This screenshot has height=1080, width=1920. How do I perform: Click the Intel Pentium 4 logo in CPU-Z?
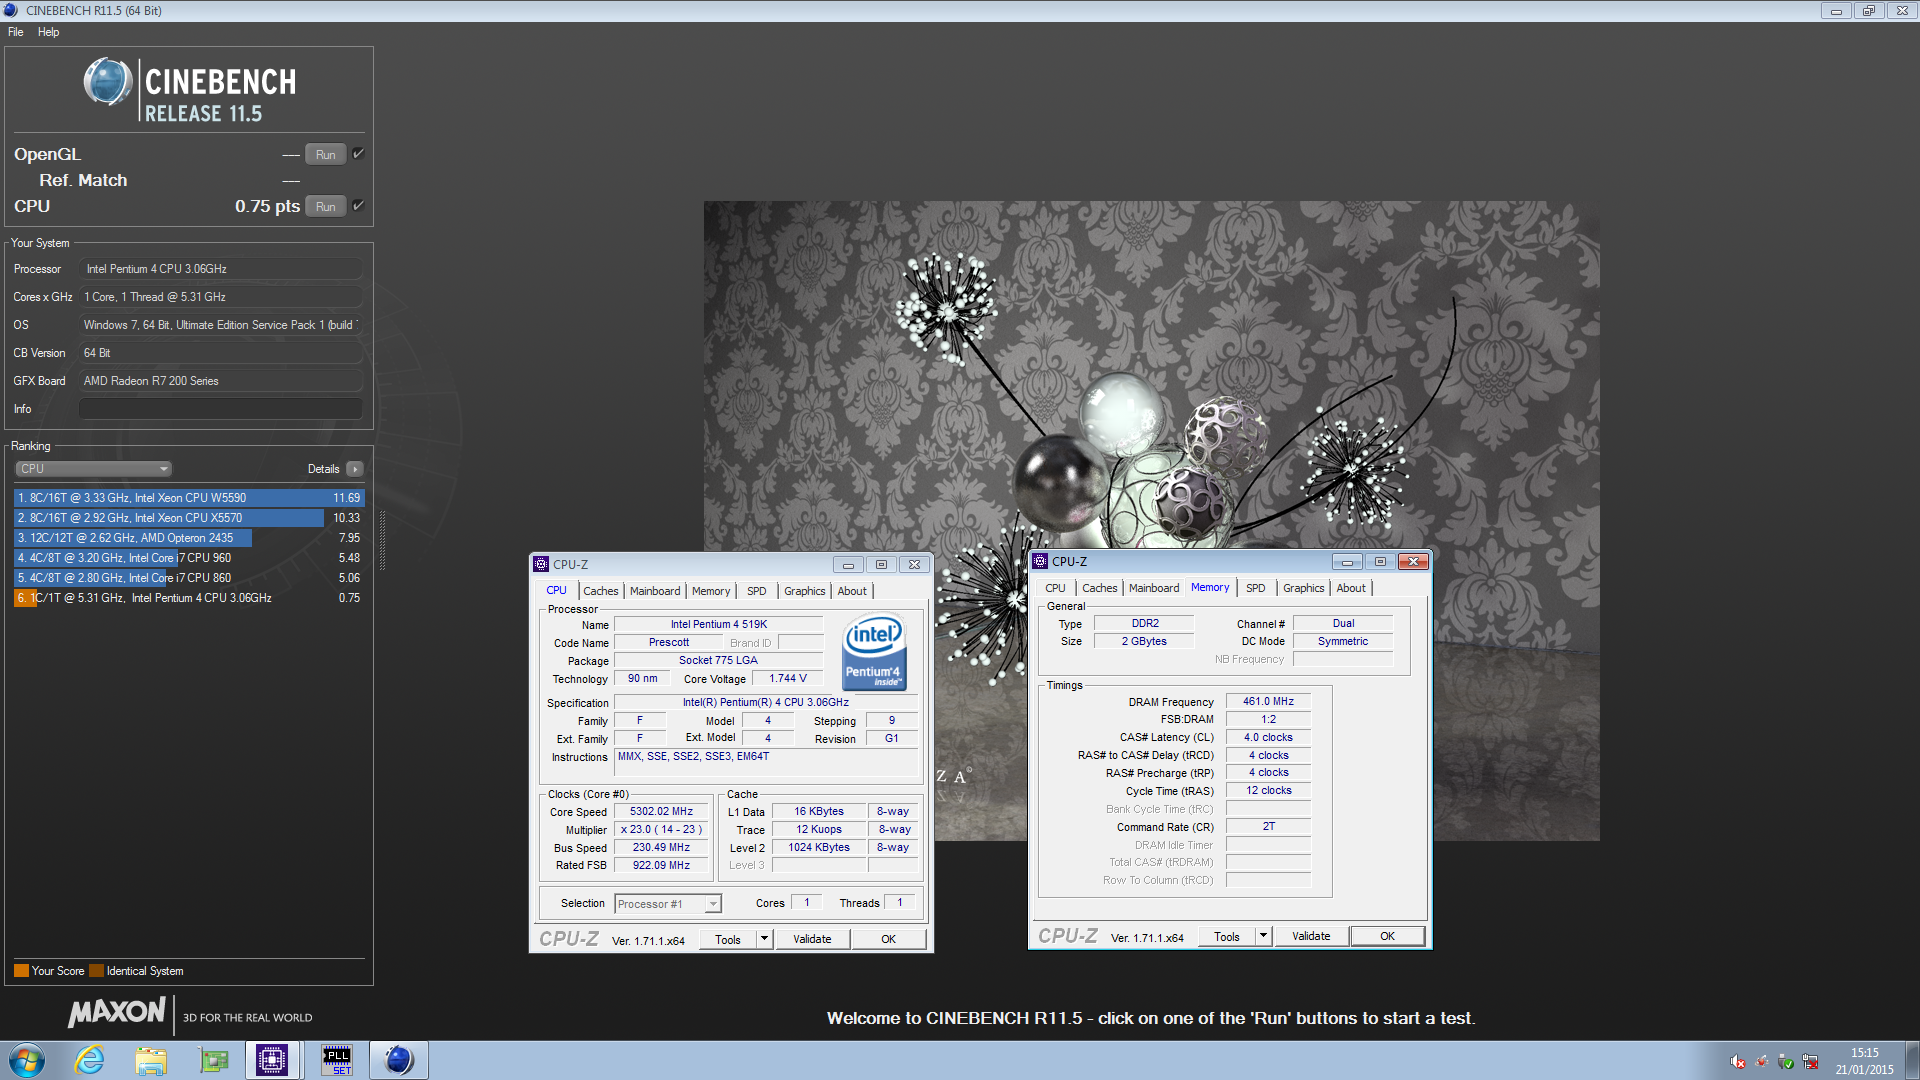point(875,651)
